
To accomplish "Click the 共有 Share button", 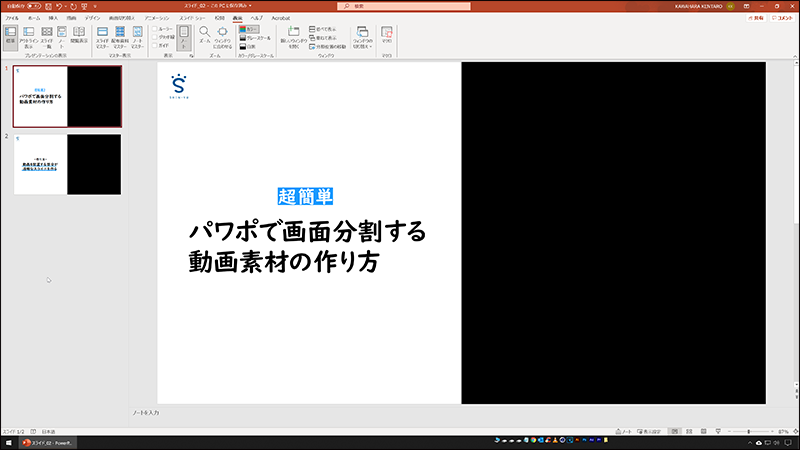I will click(x=756, y=18).
